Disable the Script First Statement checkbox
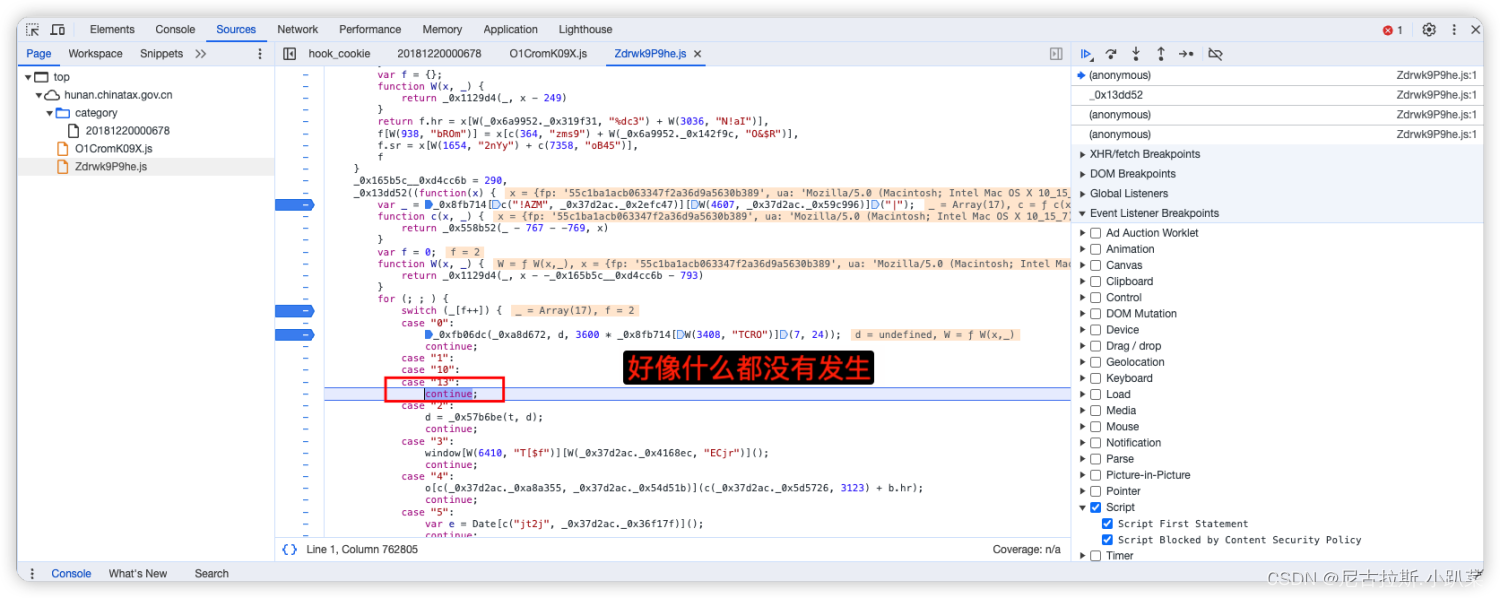Screen dimensions: 1500x598 (x=1106, y=523)
